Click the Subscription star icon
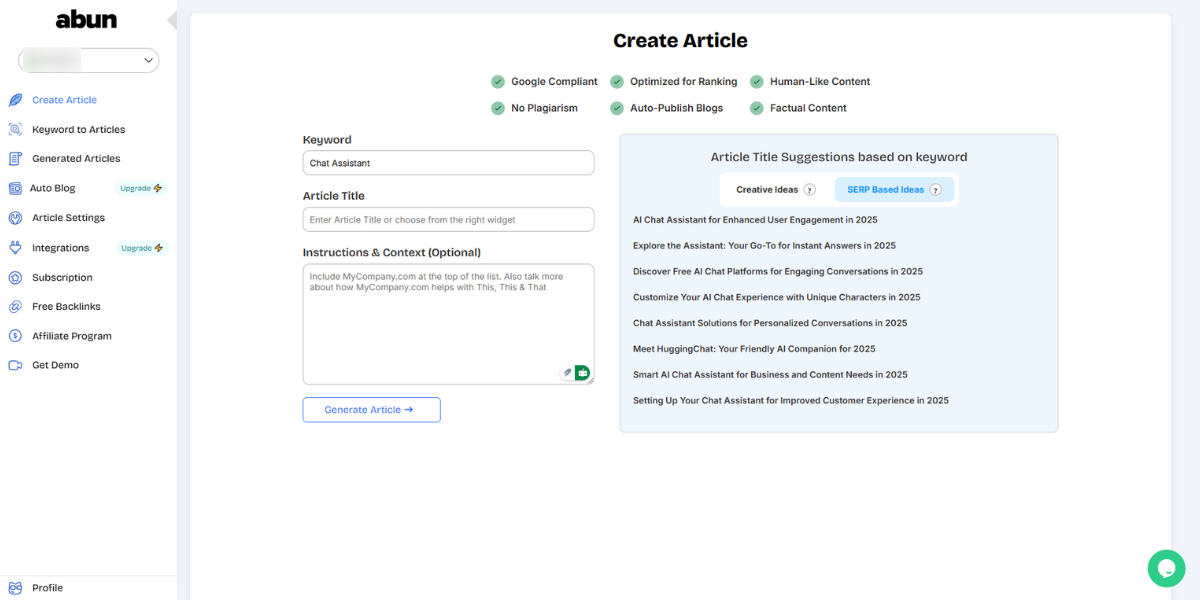 pyautogui.click(x=15, y=277)
